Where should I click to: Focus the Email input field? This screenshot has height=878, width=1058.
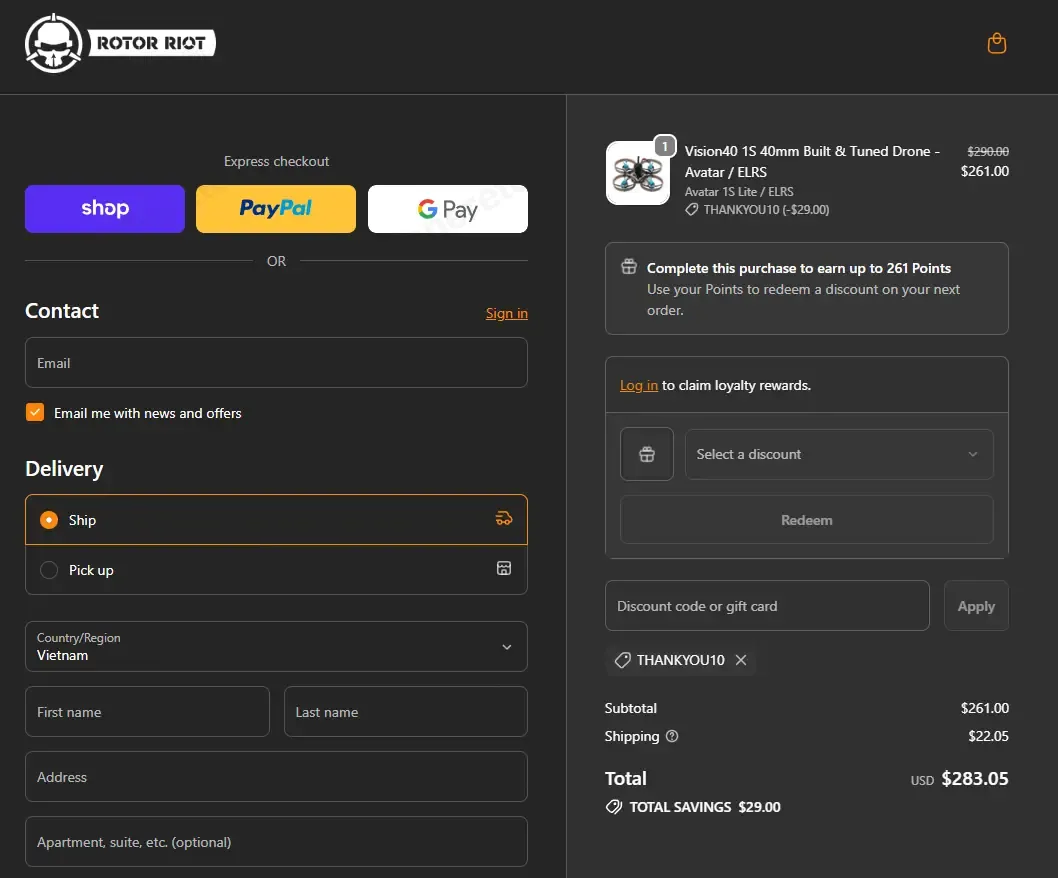pyautogui.click(x=276, y=362)
